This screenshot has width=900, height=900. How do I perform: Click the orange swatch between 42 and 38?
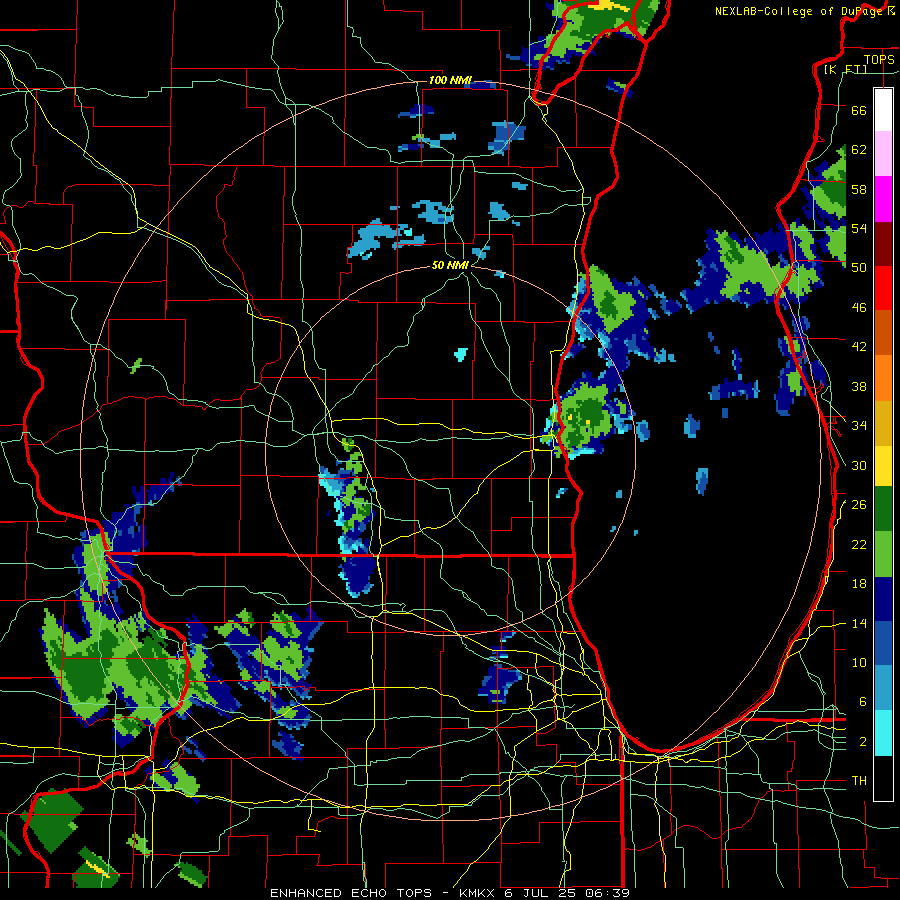(x=883, y=378)
